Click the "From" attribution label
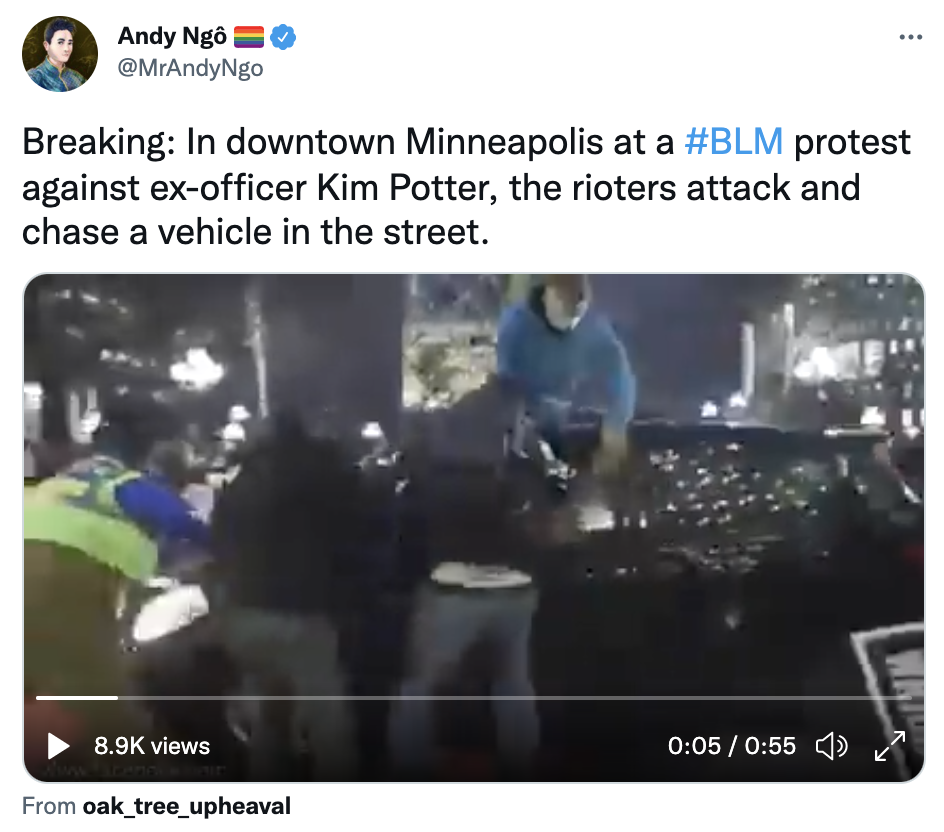 pyautogui.click(x=49, y=806)
